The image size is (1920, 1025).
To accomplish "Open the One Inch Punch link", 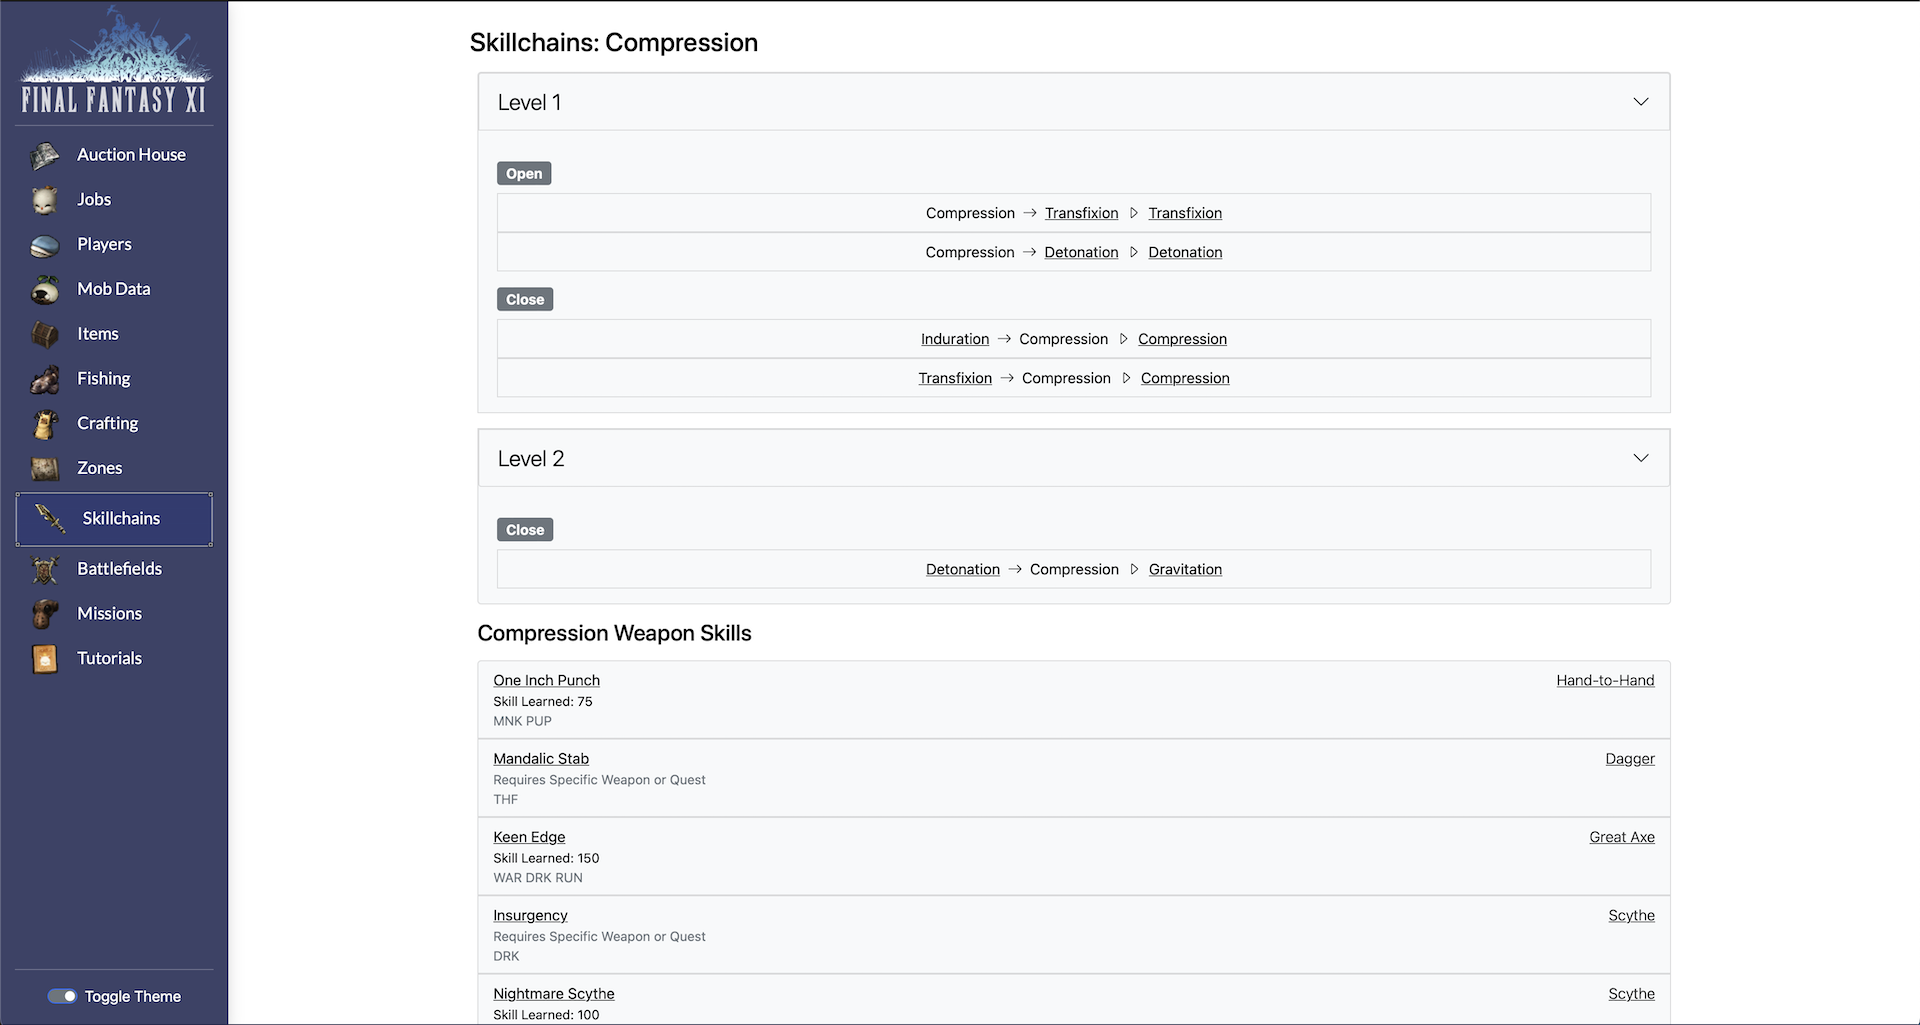I will pos(546,680).
